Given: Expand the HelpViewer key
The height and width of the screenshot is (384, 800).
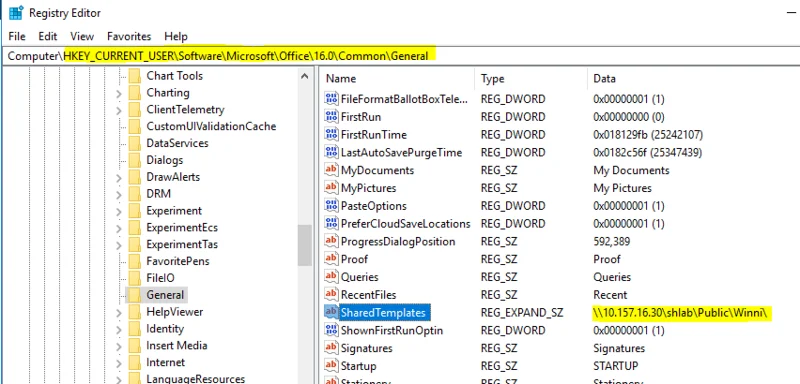Looking at the screenshot, I should pos(119,312).
